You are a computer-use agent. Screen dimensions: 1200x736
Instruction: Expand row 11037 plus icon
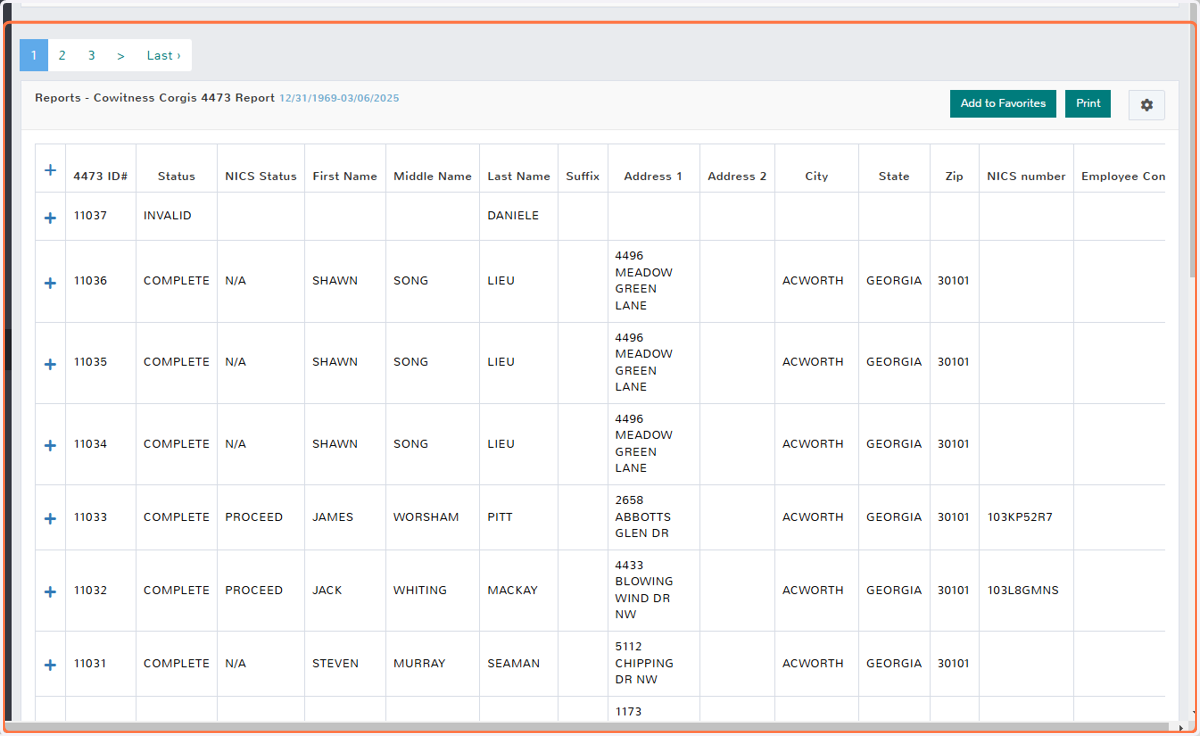coord(50,217)
